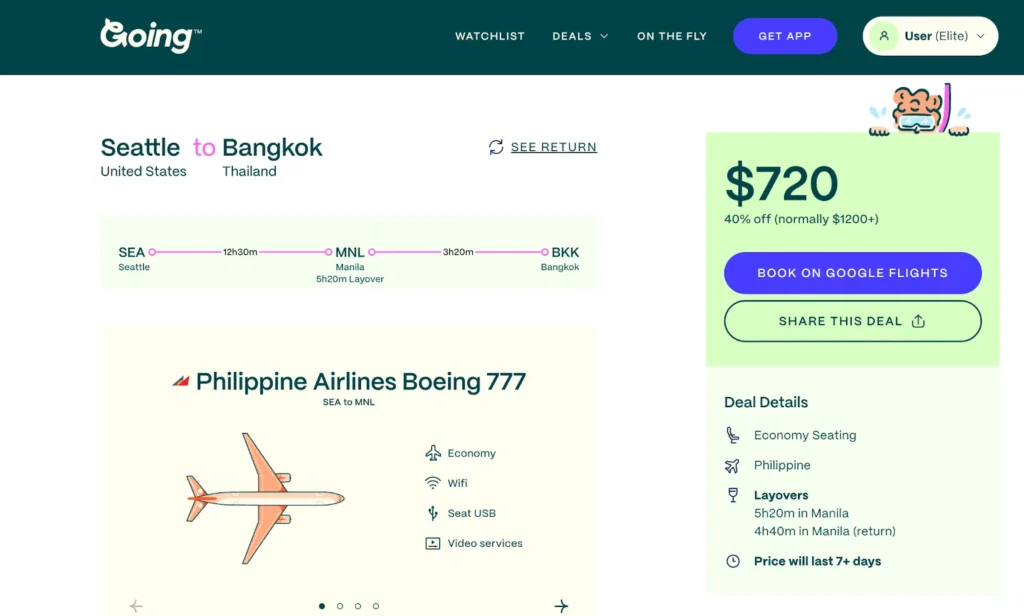The image size is (1024, 616).
Task: Select ON THE FLY in the navigation
Action: coord(671,36)
